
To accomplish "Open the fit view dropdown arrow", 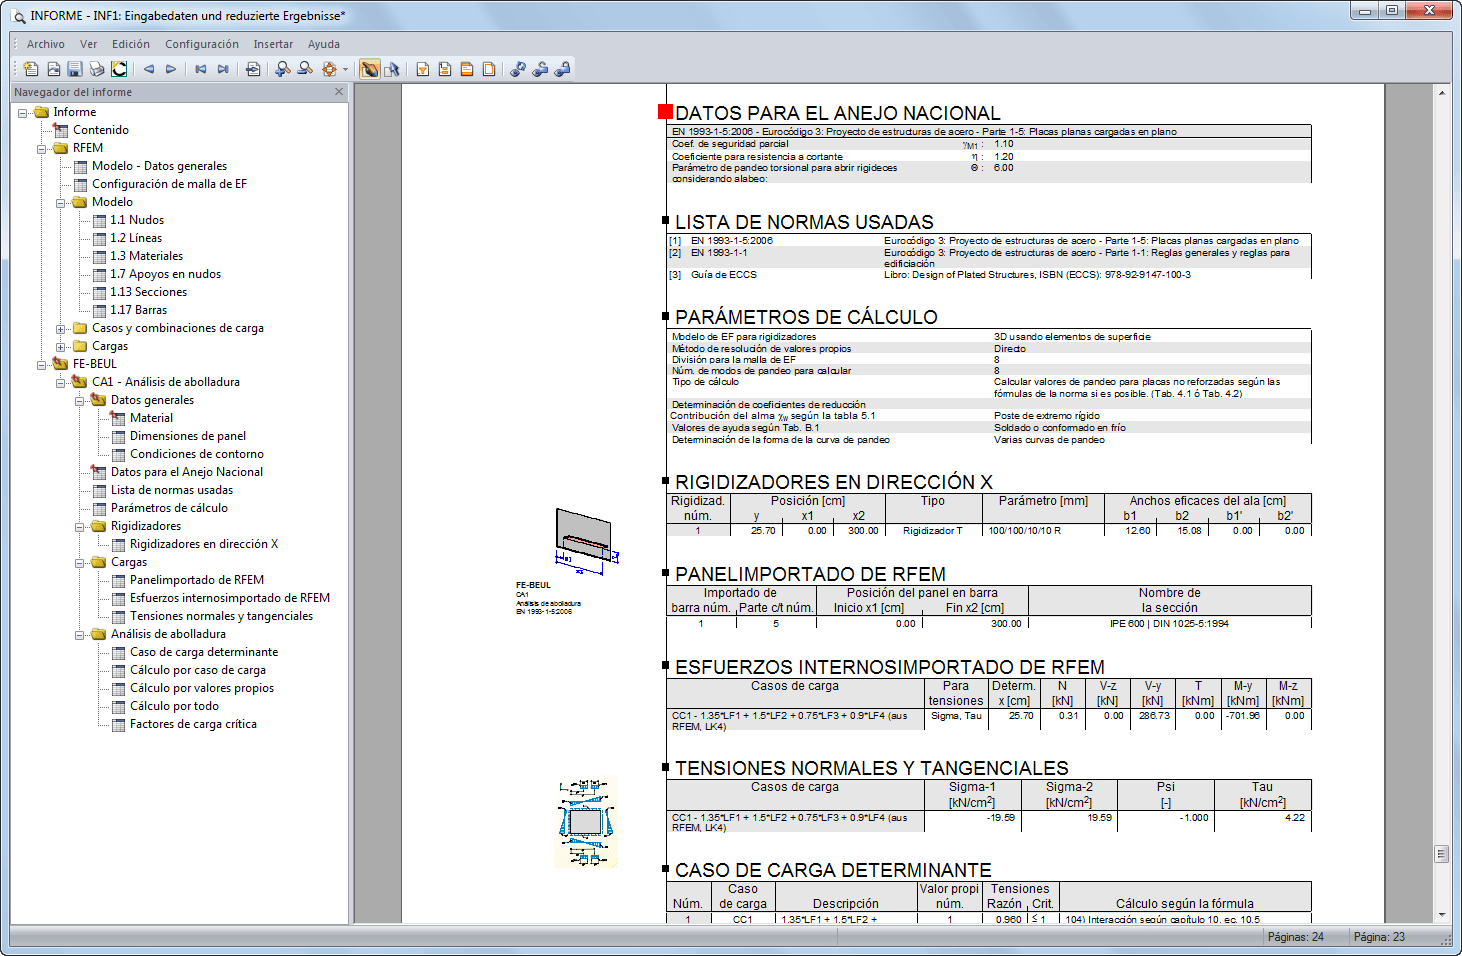I will [x=345, y=69].
